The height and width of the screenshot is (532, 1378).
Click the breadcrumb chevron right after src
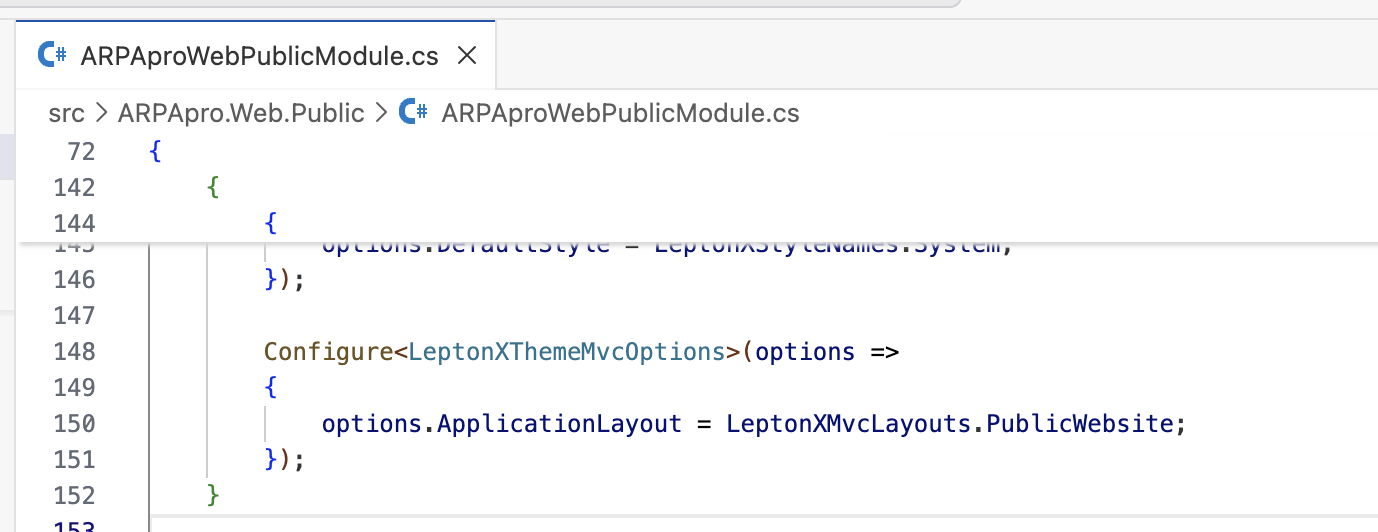point(101,113)
